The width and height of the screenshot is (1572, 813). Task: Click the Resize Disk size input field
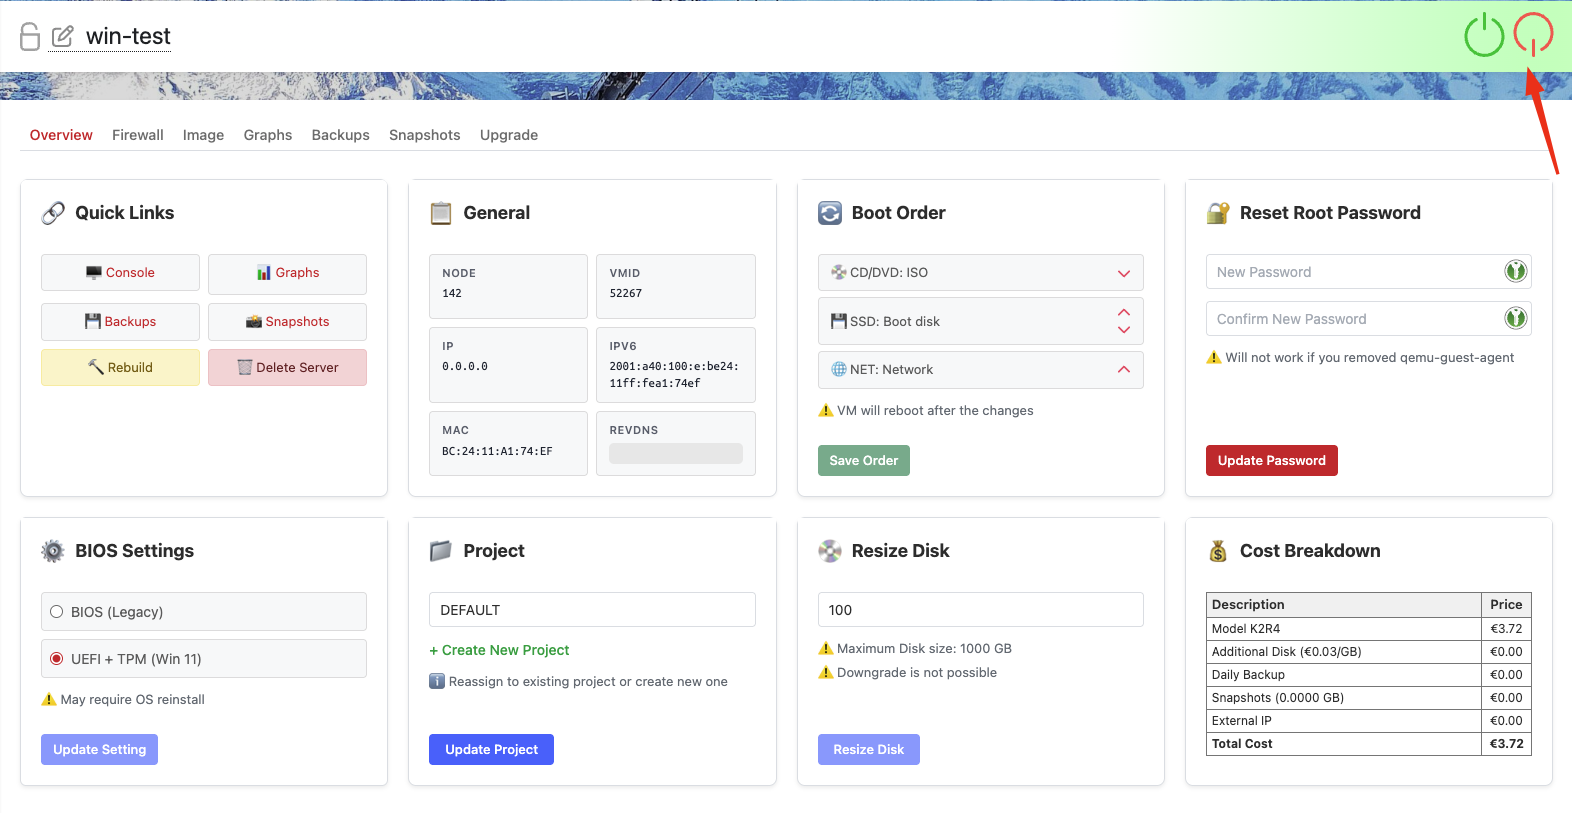click(x=980, y=610)
